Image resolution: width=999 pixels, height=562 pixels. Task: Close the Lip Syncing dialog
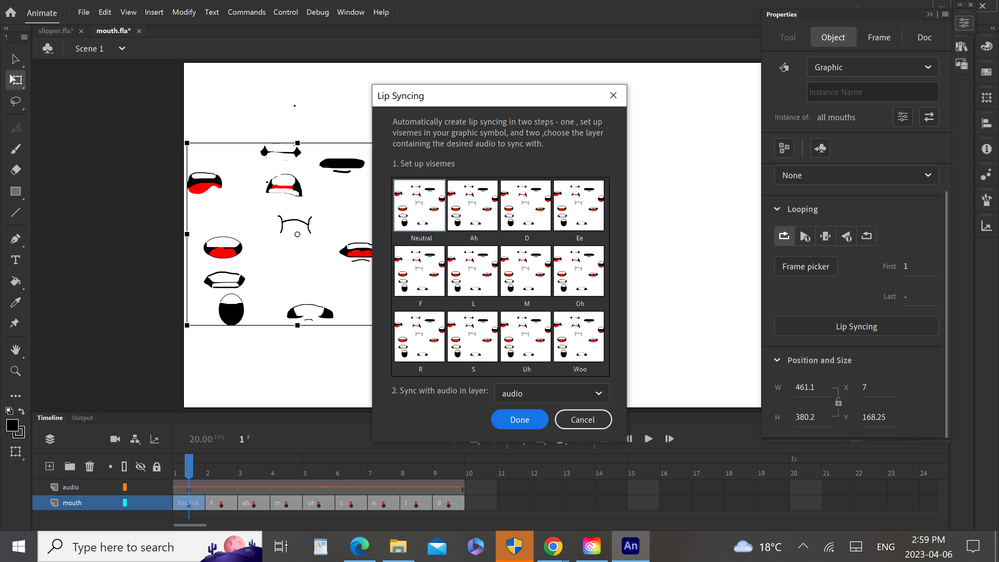coord(613,95)
